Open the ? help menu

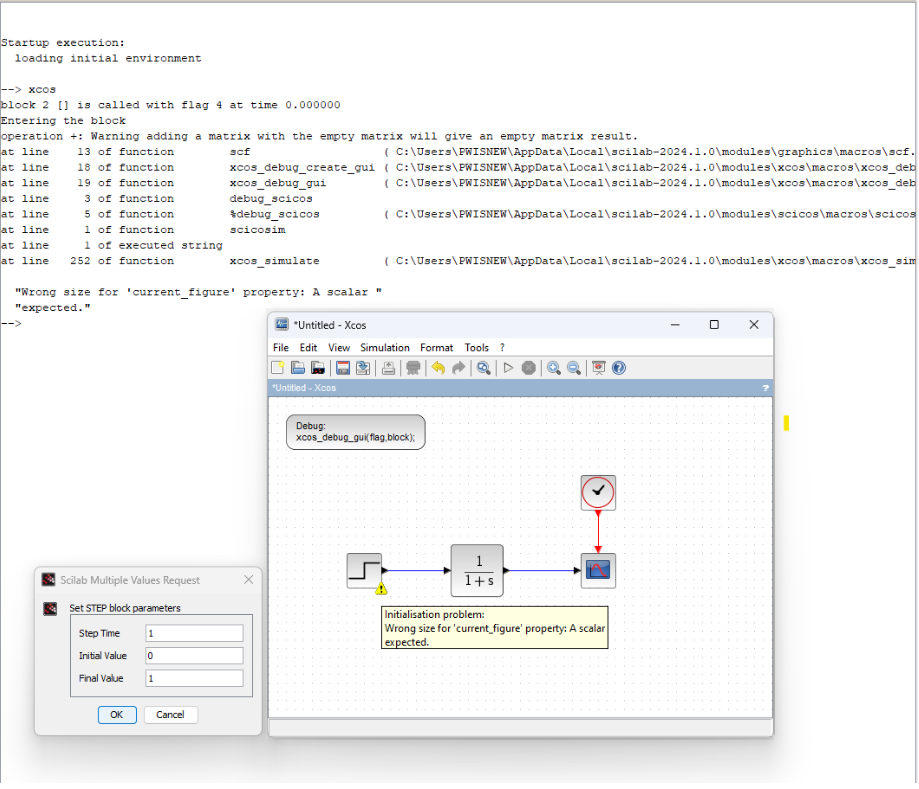(x=502, y=348)
